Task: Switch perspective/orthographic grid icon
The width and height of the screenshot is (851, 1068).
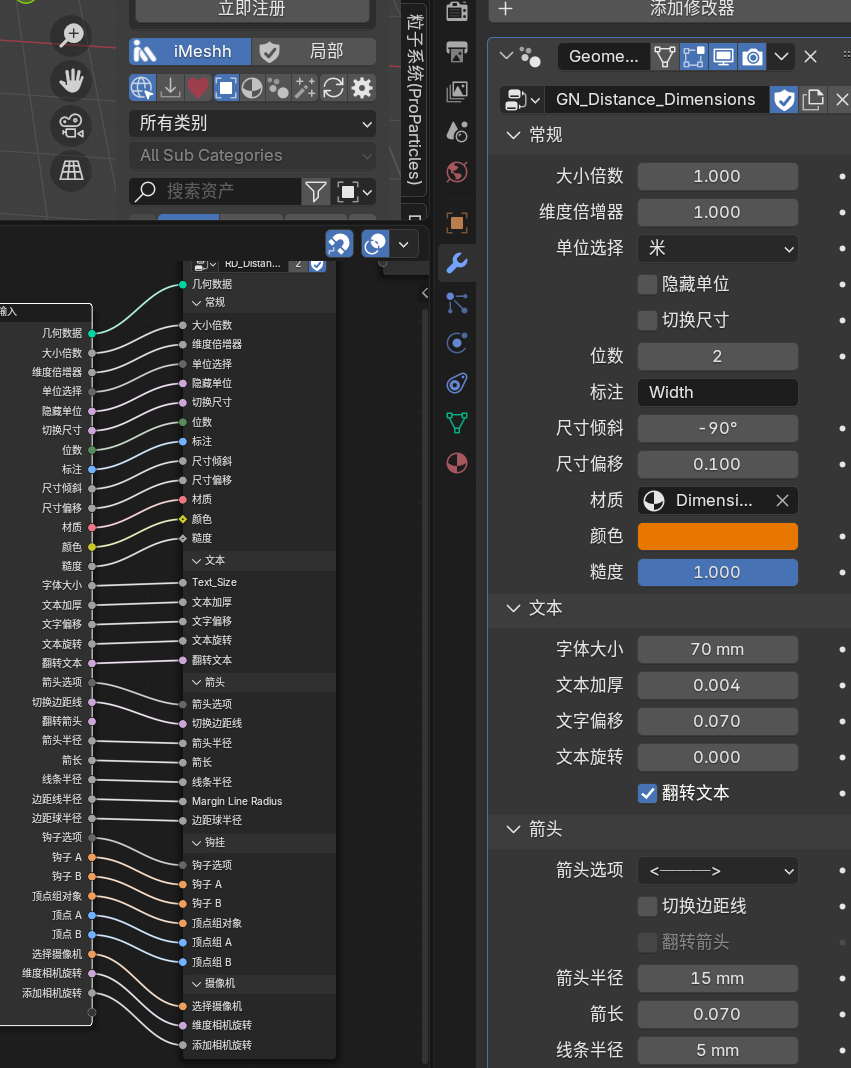Action: pyautogui.click(x=71, y=170)
